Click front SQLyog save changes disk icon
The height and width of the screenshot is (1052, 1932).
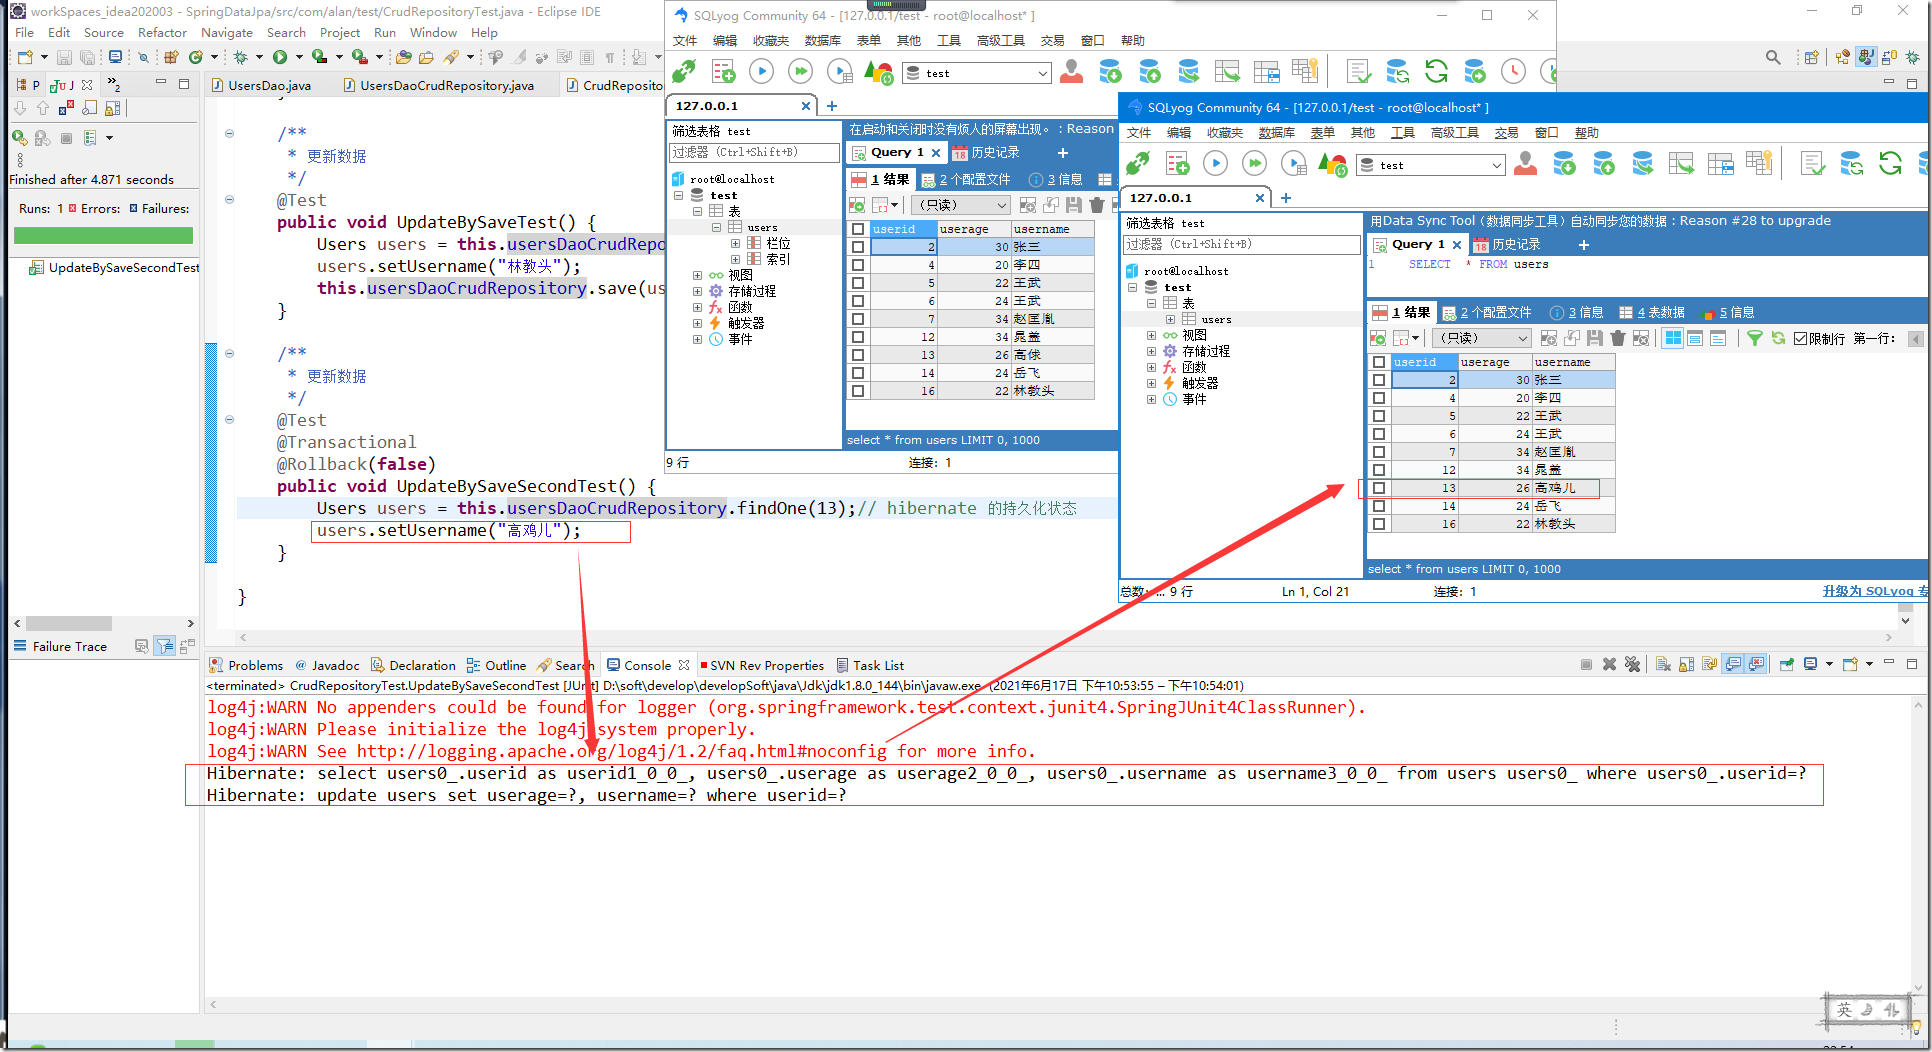1595,339
